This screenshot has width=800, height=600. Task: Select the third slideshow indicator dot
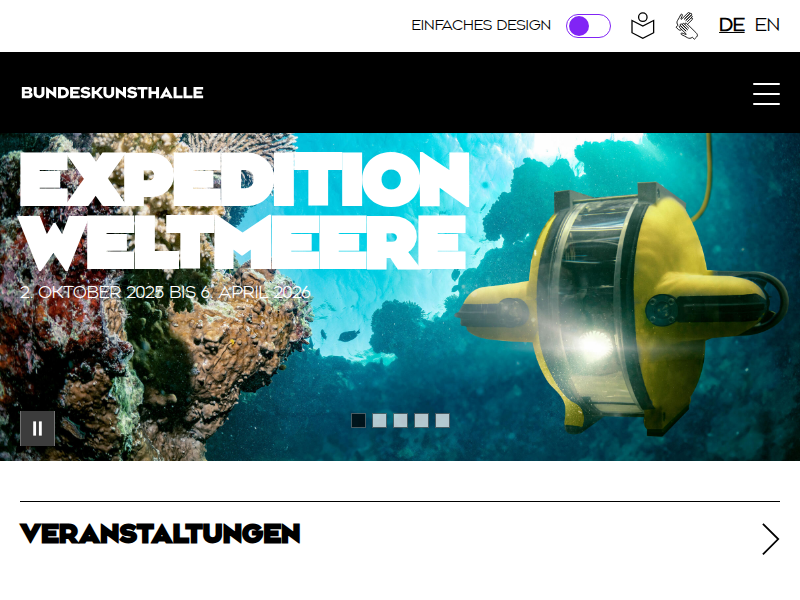click(401, 420)
